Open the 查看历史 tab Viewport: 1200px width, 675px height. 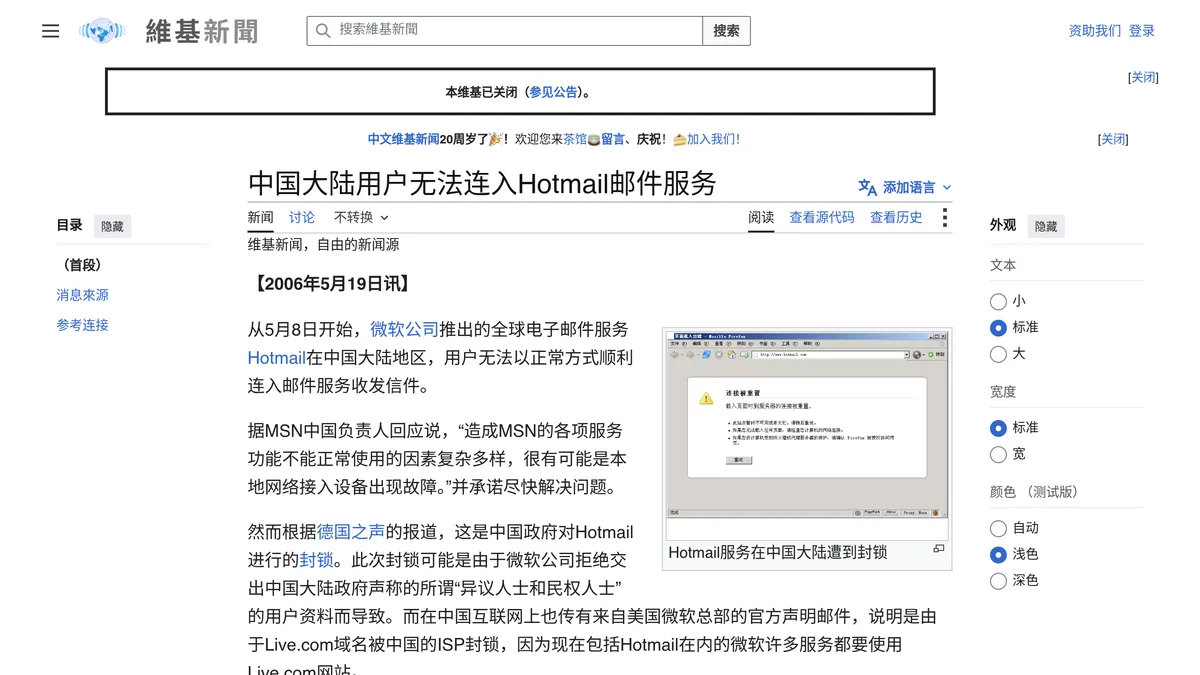pyautogui.click(x=896, y=217)
